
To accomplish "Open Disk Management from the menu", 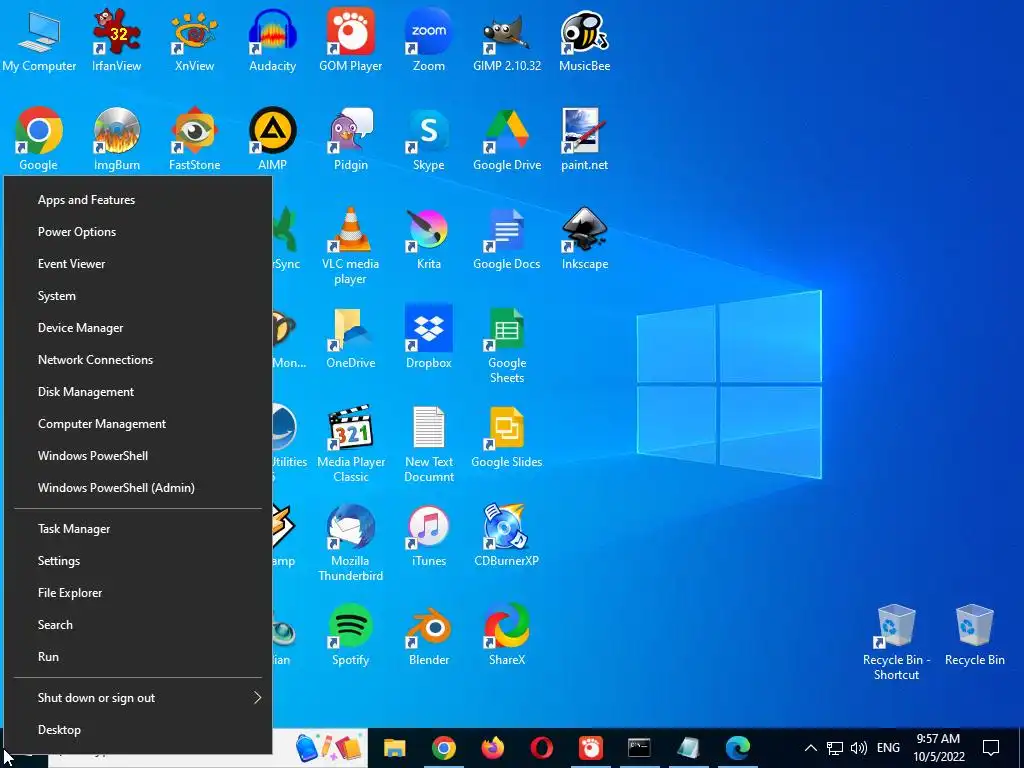I will (x=138, y=392).
